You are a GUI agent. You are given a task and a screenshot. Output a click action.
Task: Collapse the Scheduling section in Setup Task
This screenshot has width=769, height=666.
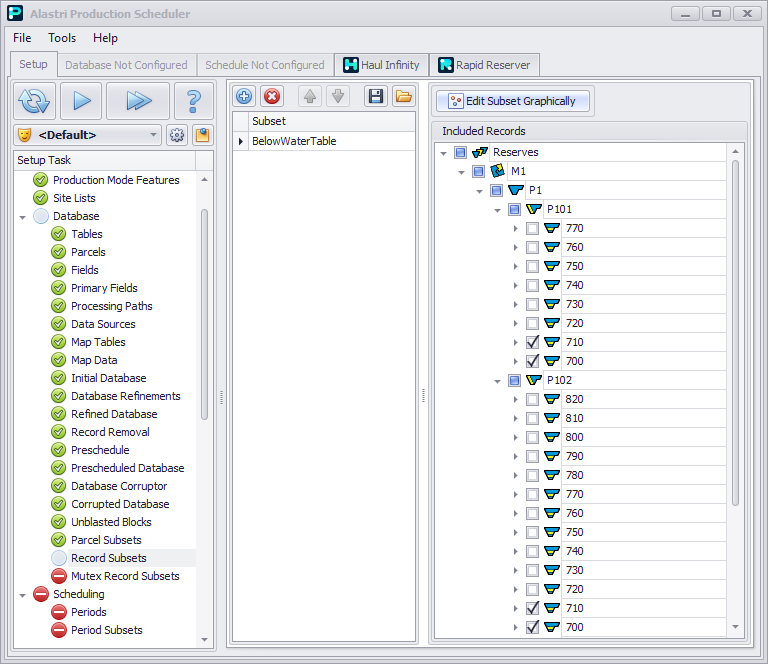tap(23, 595)
